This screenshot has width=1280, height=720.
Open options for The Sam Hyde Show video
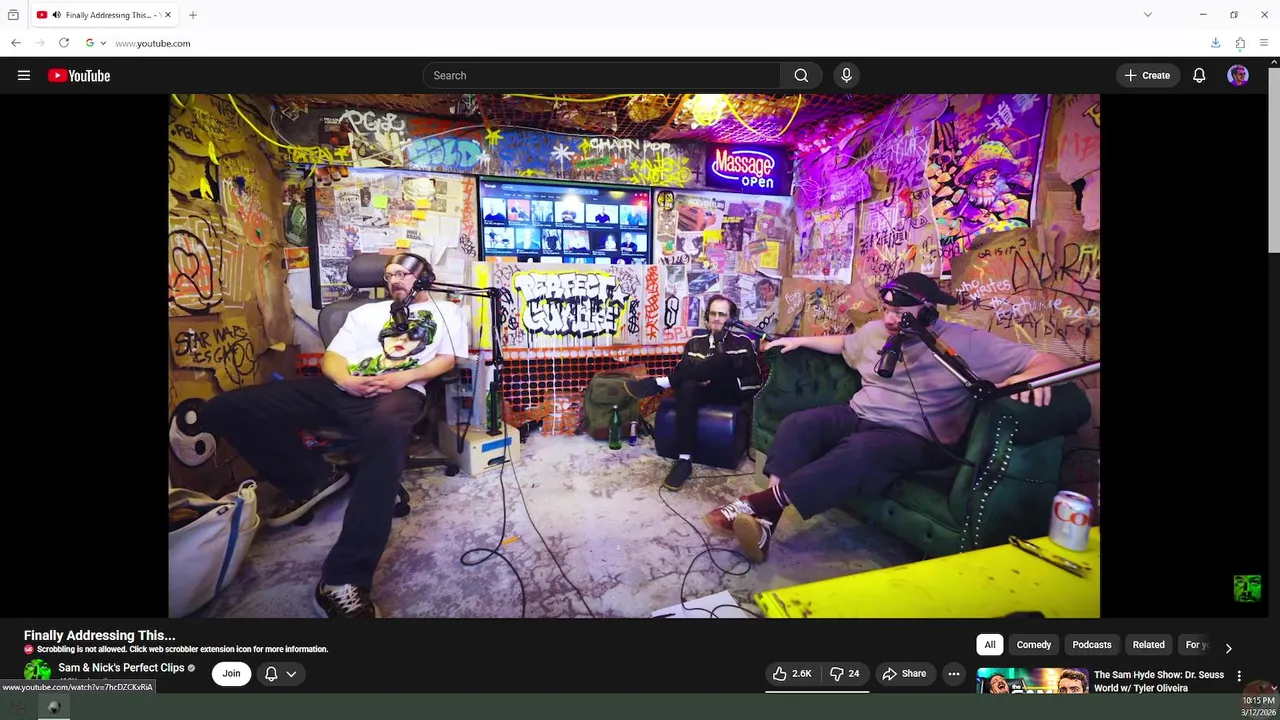pos(1239,676)
